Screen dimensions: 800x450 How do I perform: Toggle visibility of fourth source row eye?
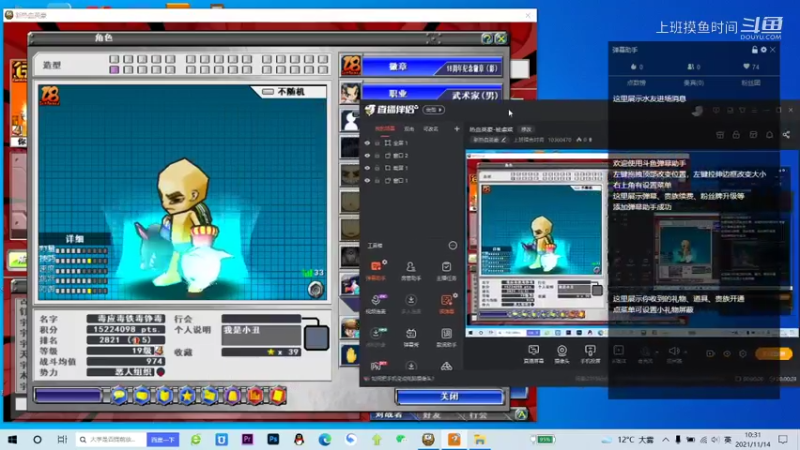pos(367,180)
